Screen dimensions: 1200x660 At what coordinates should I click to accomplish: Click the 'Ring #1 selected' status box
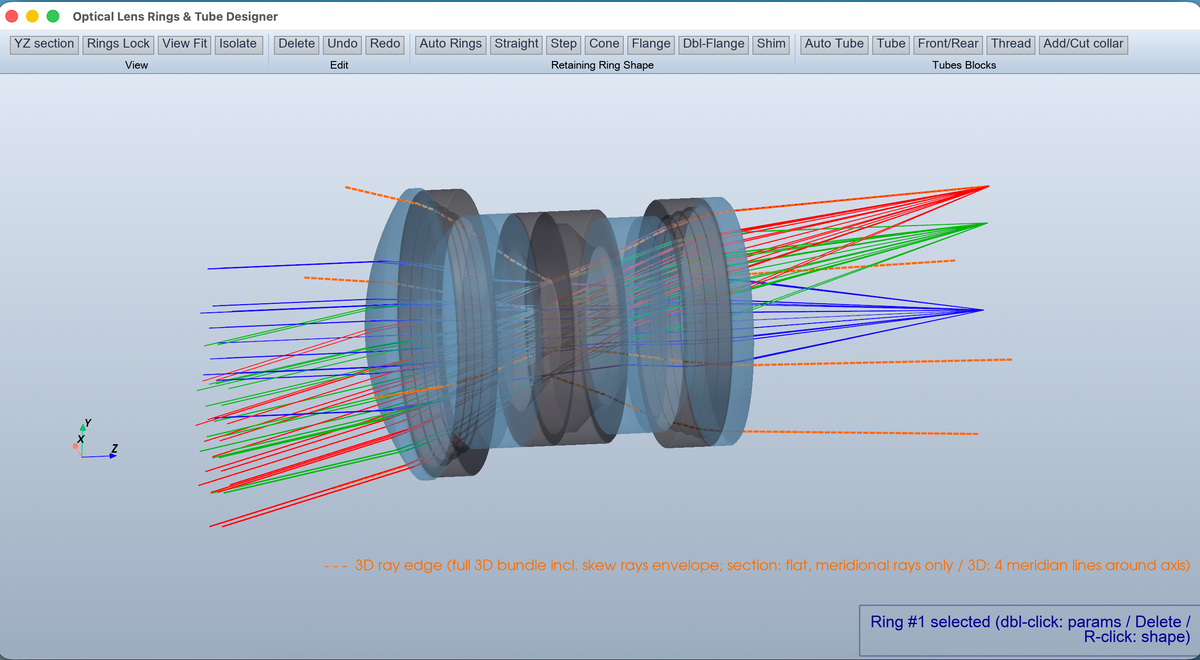(1029, 630)
